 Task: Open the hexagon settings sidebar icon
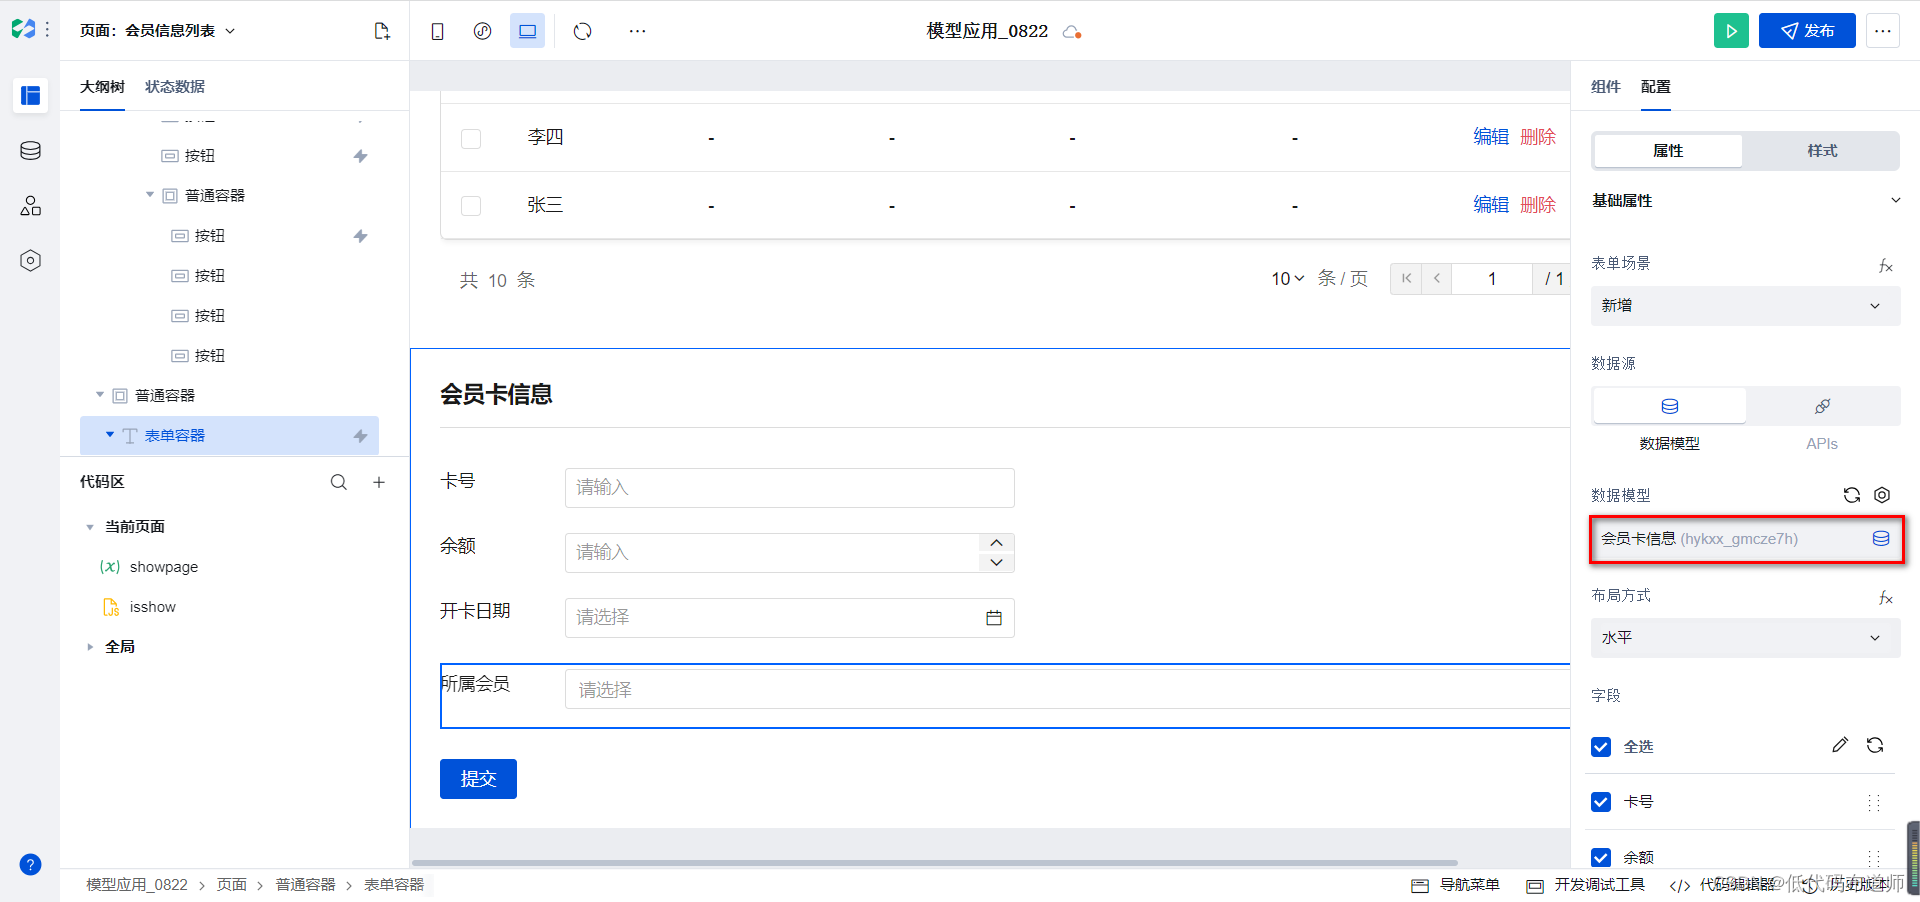[x=30, y=261]
